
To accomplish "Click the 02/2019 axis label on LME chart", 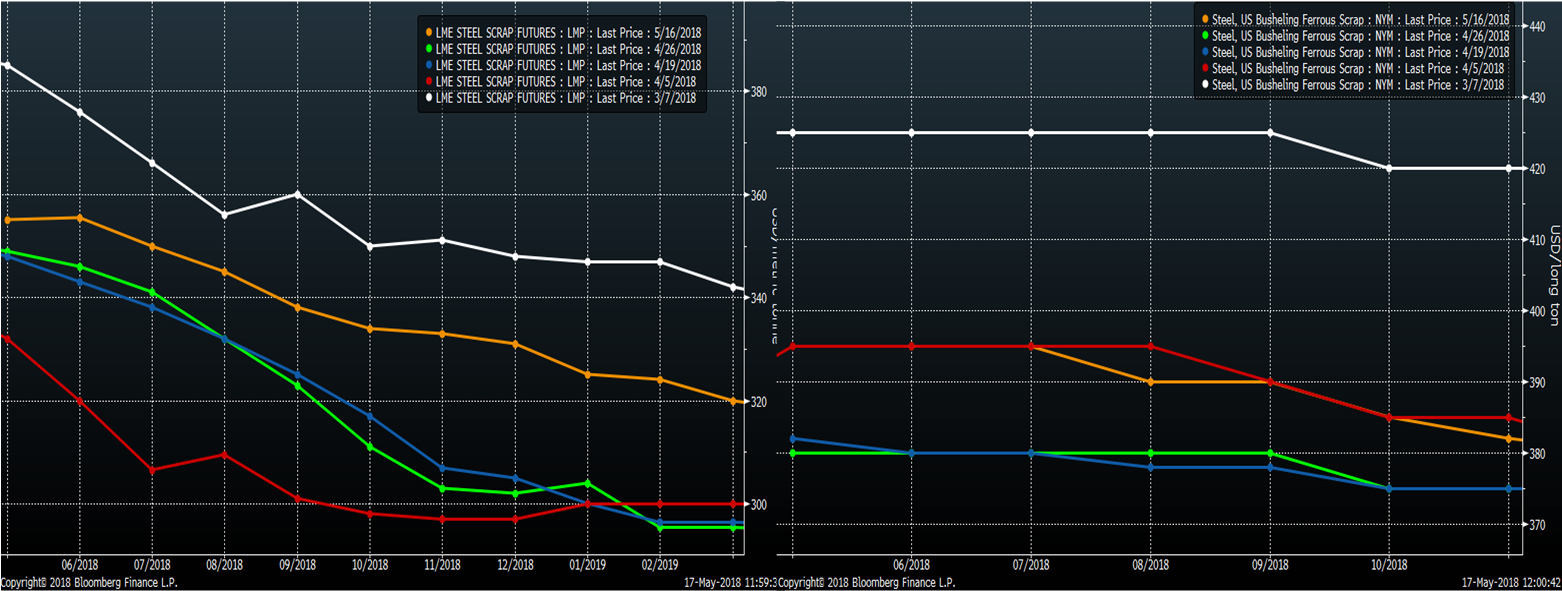I will [x=662, y=564].
